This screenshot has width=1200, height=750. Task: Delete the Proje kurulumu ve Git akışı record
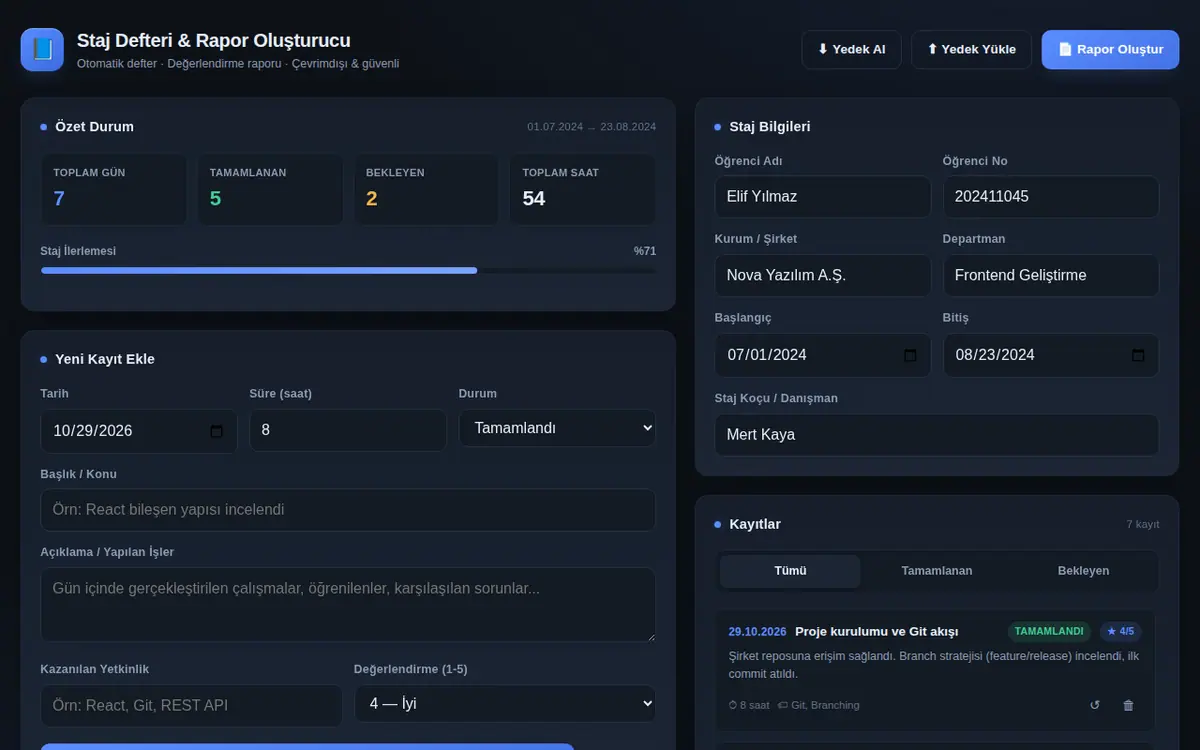(x=1129, y=705)
